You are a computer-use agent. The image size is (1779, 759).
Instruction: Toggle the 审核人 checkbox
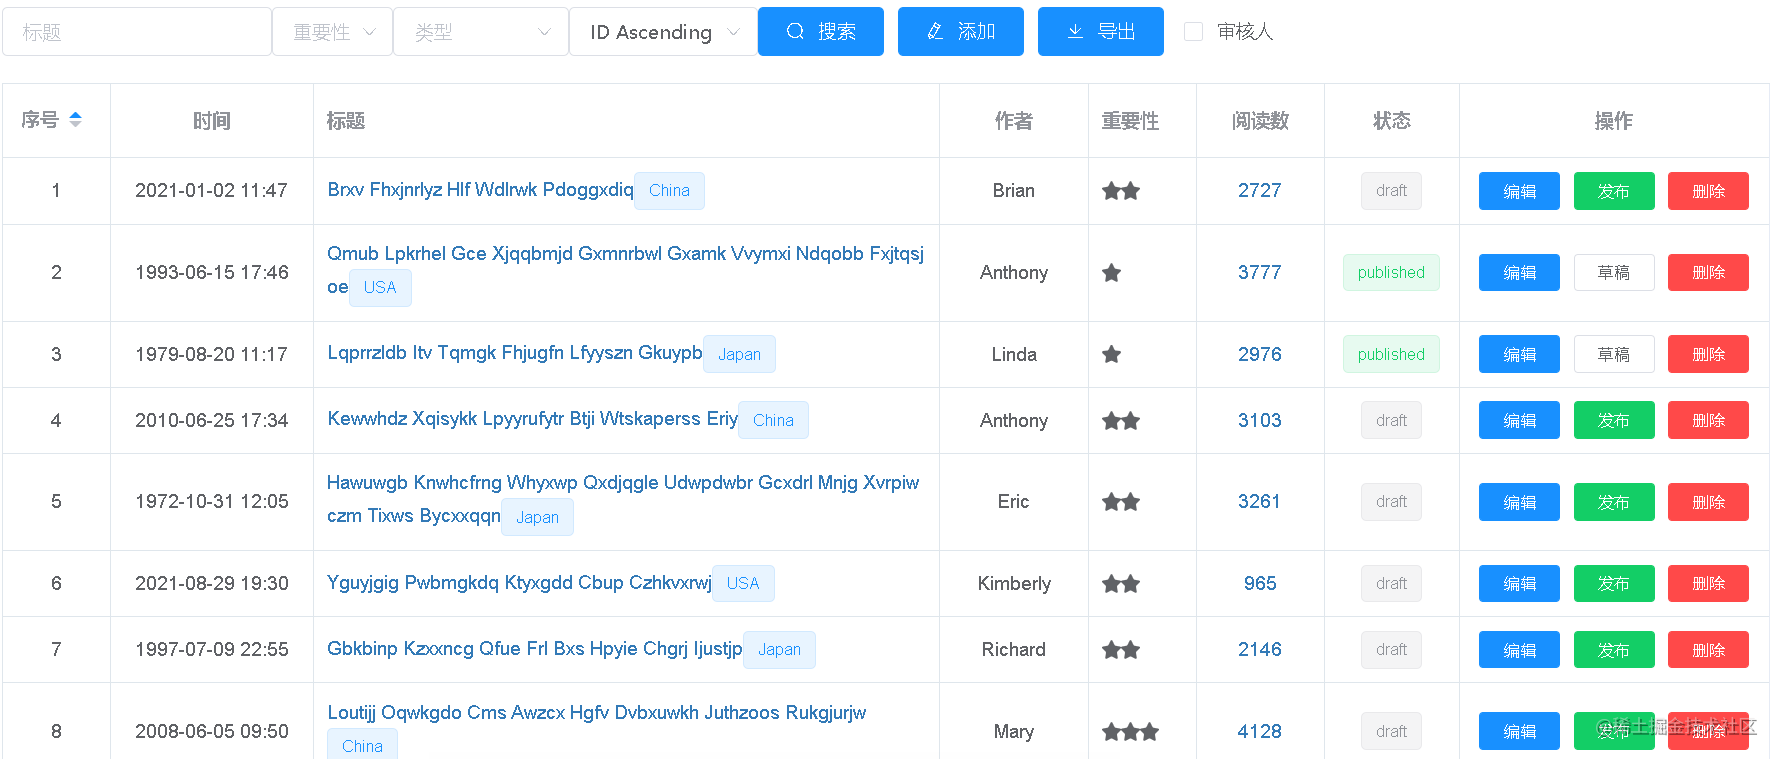(1193, 32)
